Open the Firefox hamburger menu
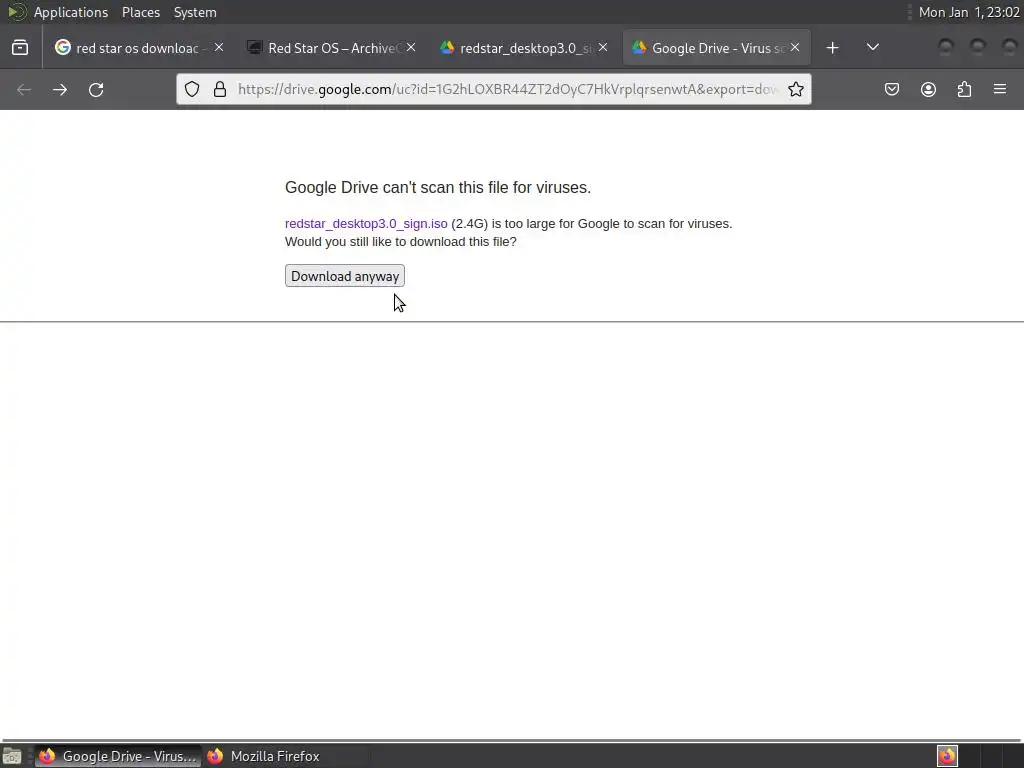Viewport: 1024px width, 768px height. (1000, 89)
